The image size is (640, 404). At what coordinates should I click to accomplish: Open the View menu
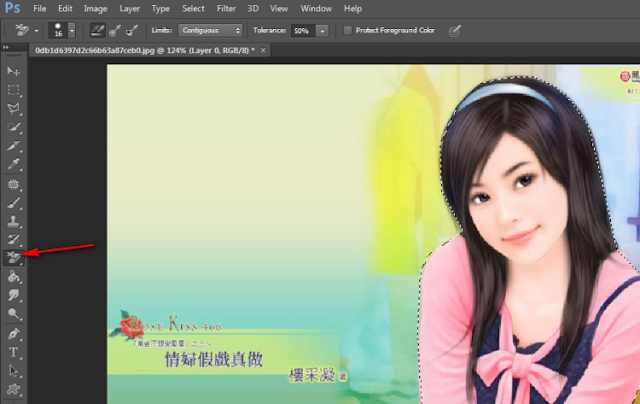(279, 8)
